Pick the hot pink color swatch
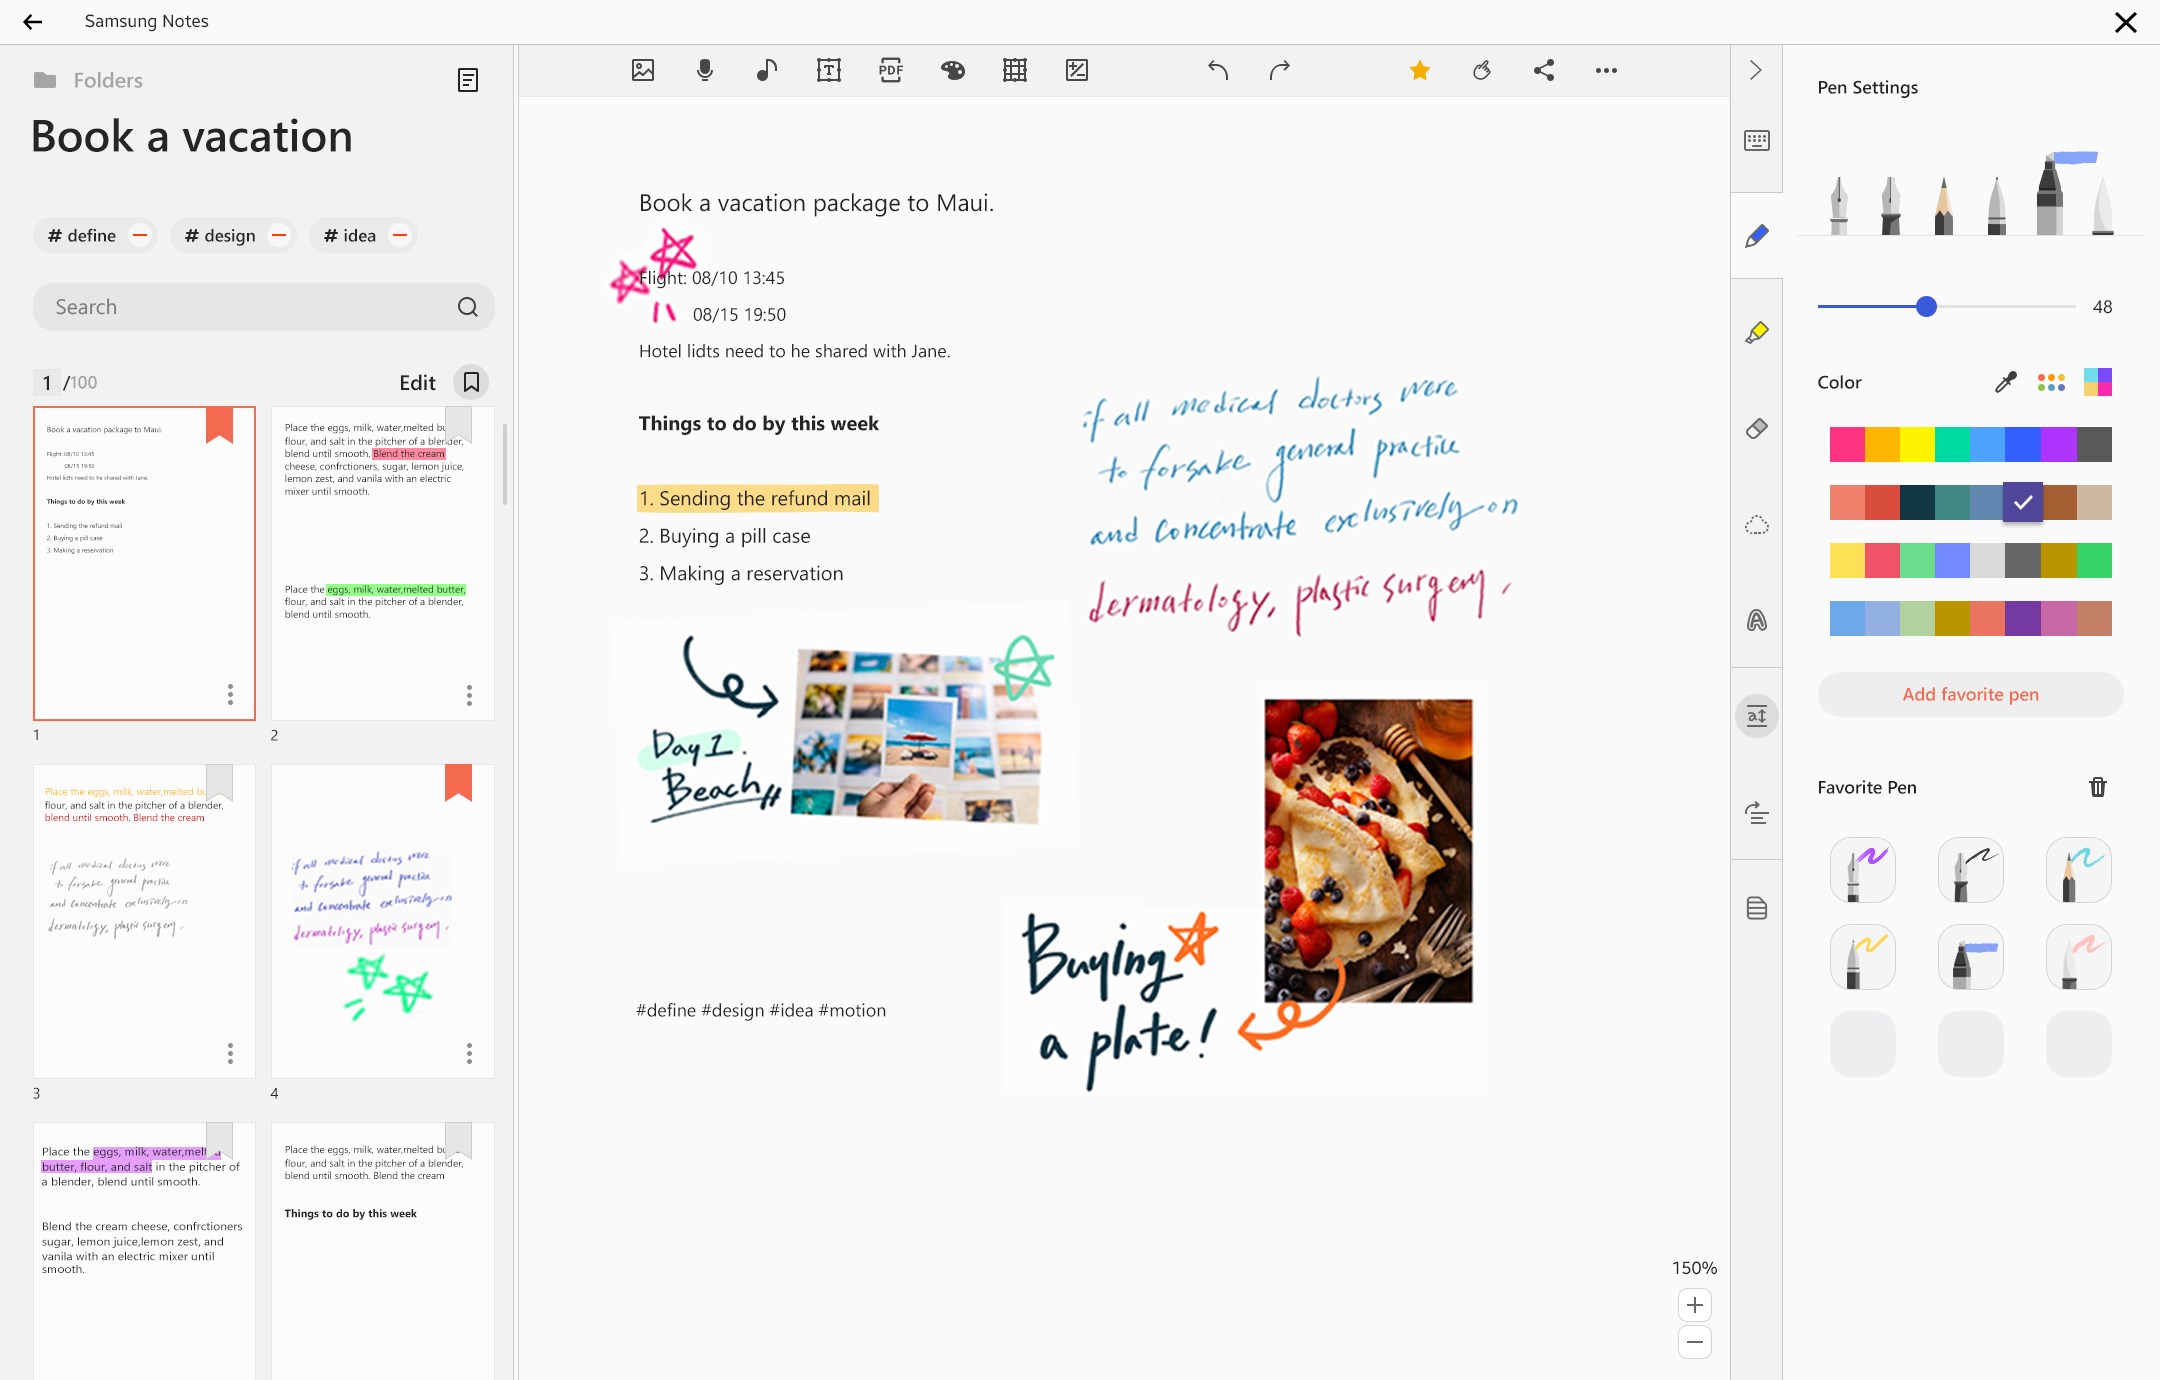The height and width of the screenshot is (1380, 2160). [1846, 444]
